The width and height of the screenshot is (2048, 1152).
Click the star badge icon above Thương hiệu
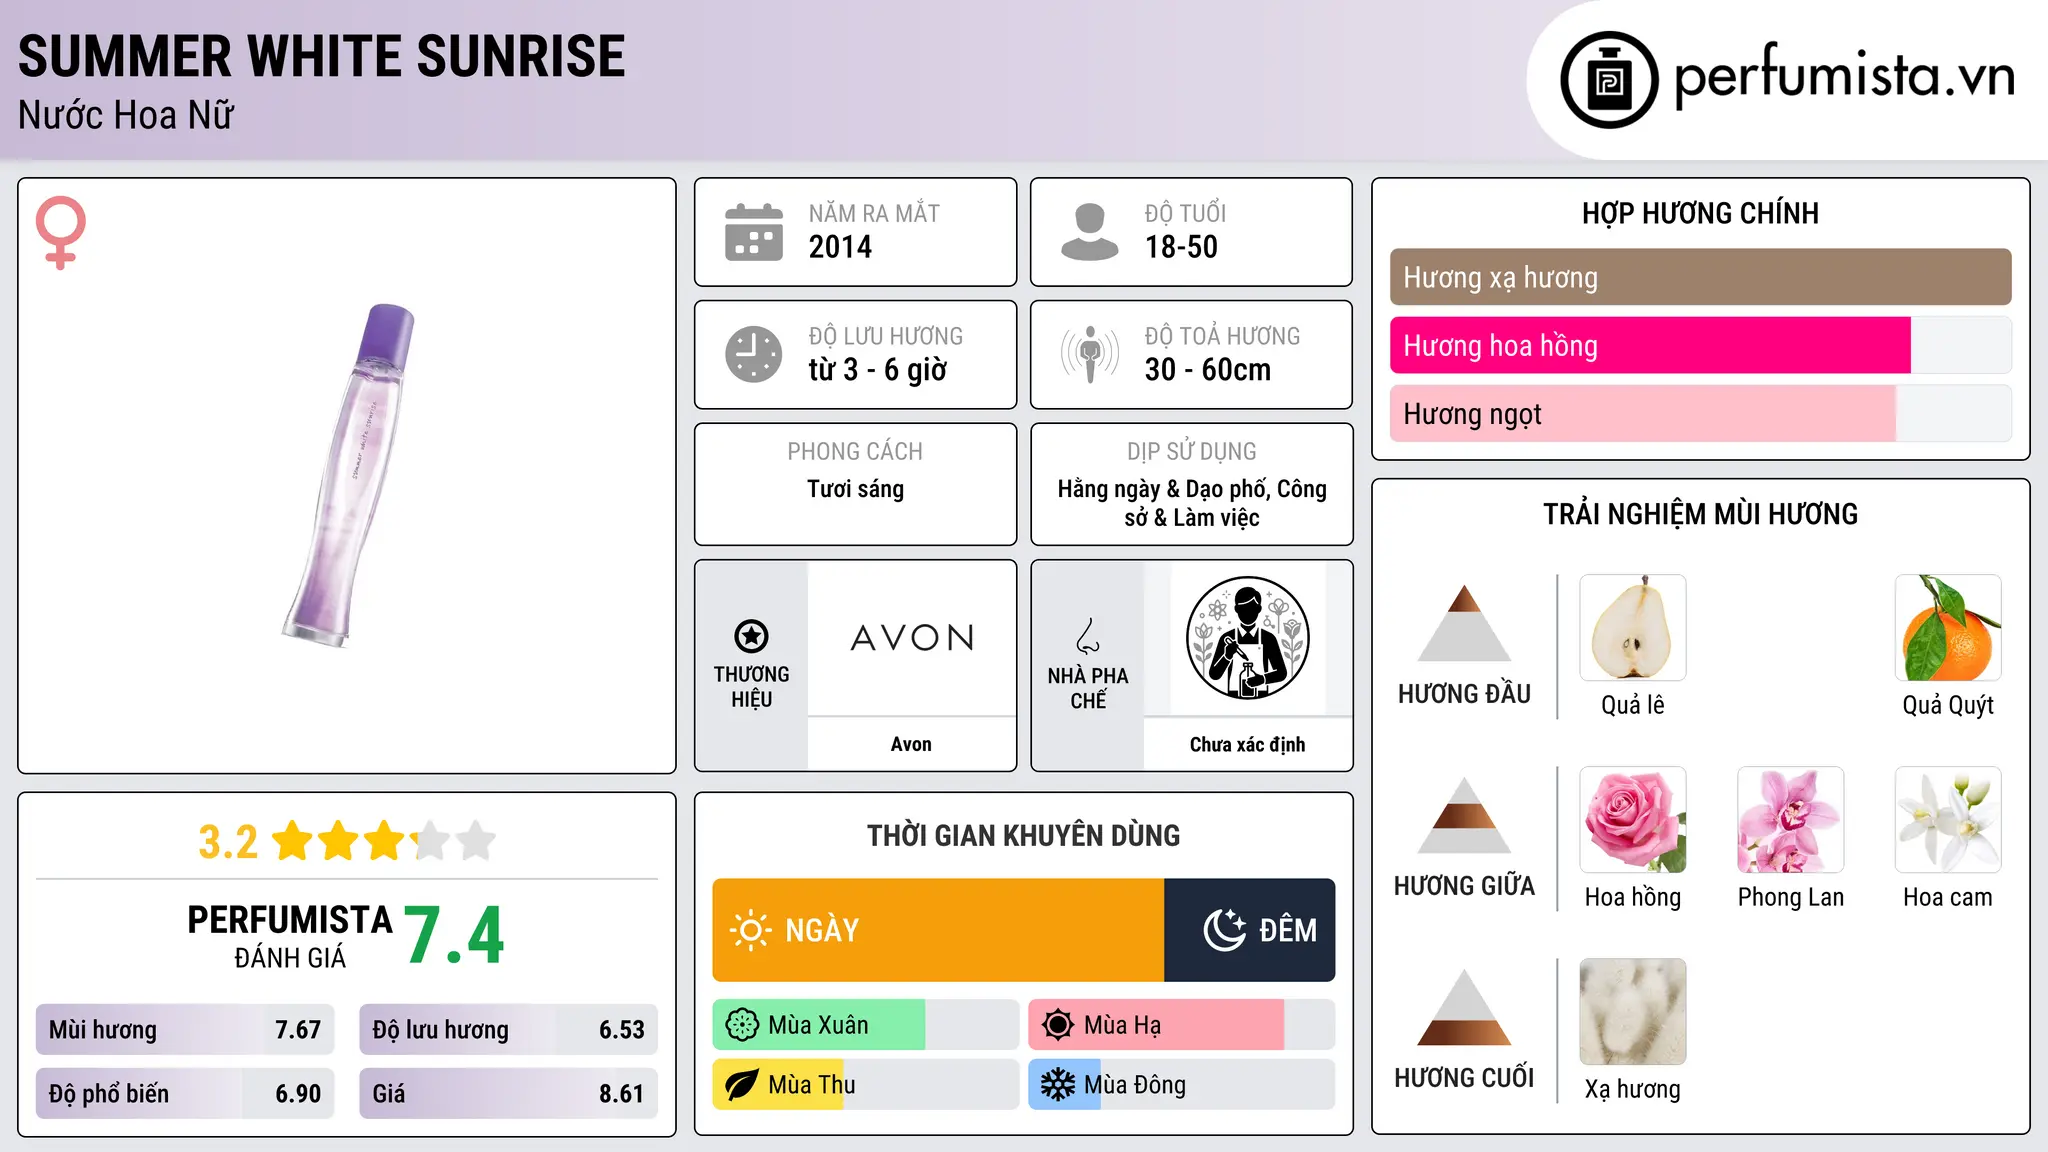[x=751, y=635]
